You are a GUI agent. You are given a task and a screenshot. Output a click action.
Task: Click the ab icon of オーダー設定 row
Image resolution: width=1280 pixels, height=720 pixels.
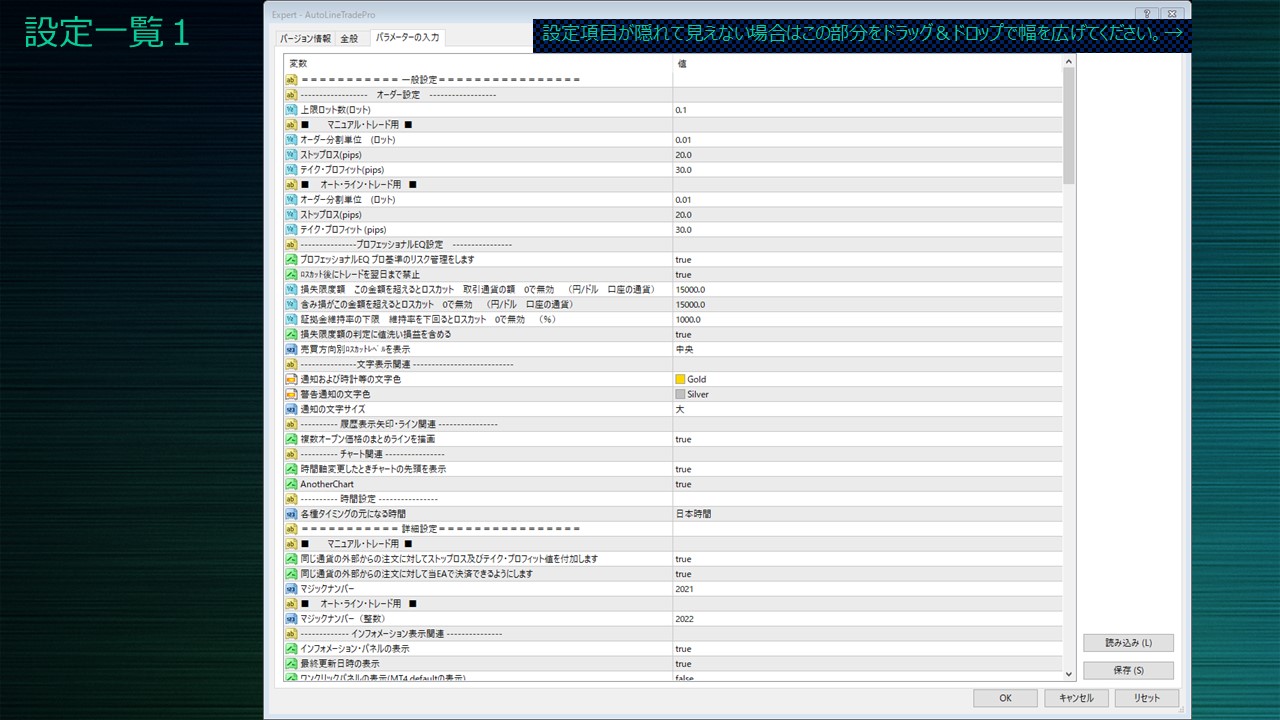(x=292, y=95)
